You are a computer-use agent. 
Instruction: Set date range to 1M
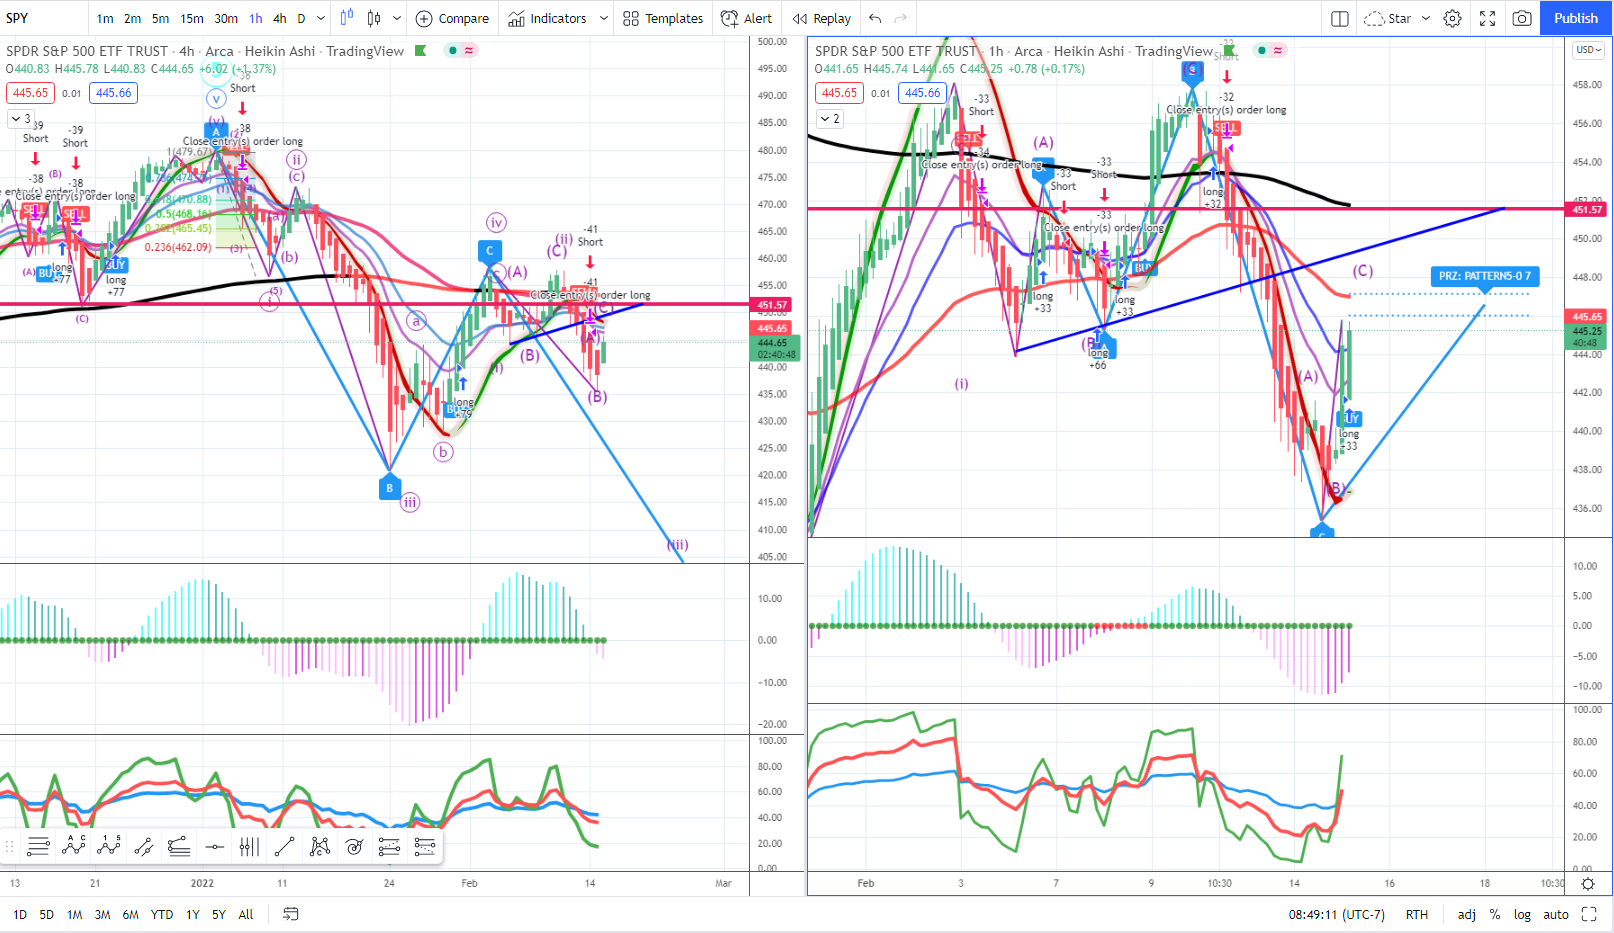coord(75,914)
